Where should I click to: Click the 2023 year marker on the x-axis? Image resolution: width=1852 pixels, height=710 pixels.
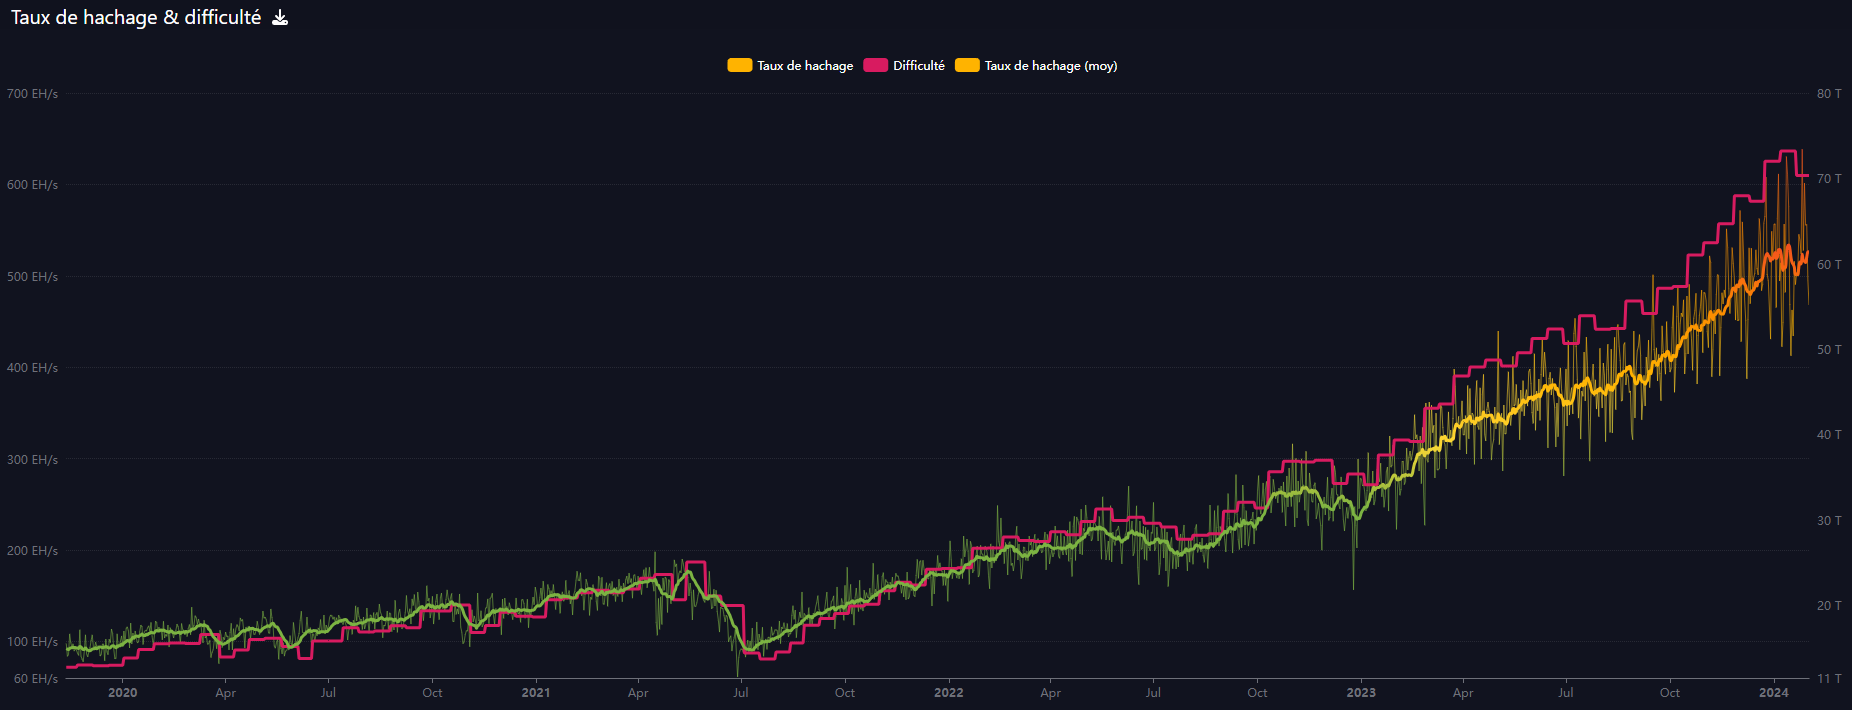(1360, 693)
